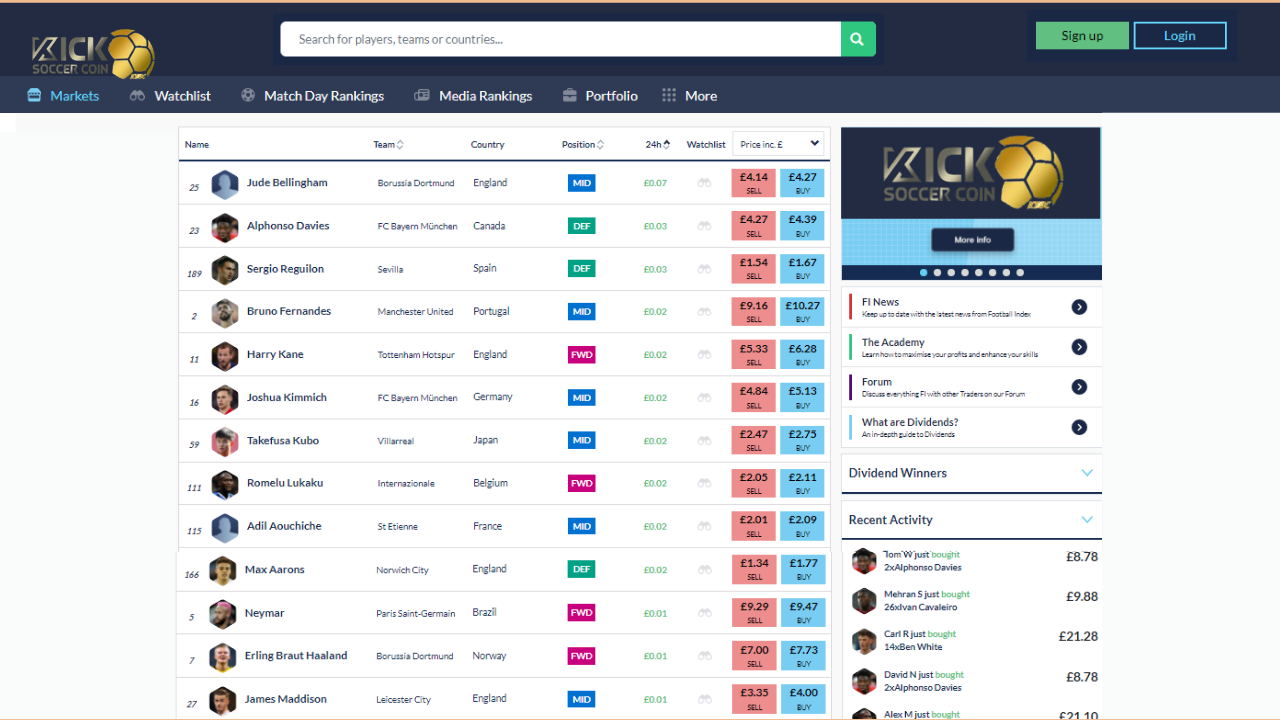This screenshot has width=1280, height=720.
Task: Click the player search input field
Action: [561, 39]
